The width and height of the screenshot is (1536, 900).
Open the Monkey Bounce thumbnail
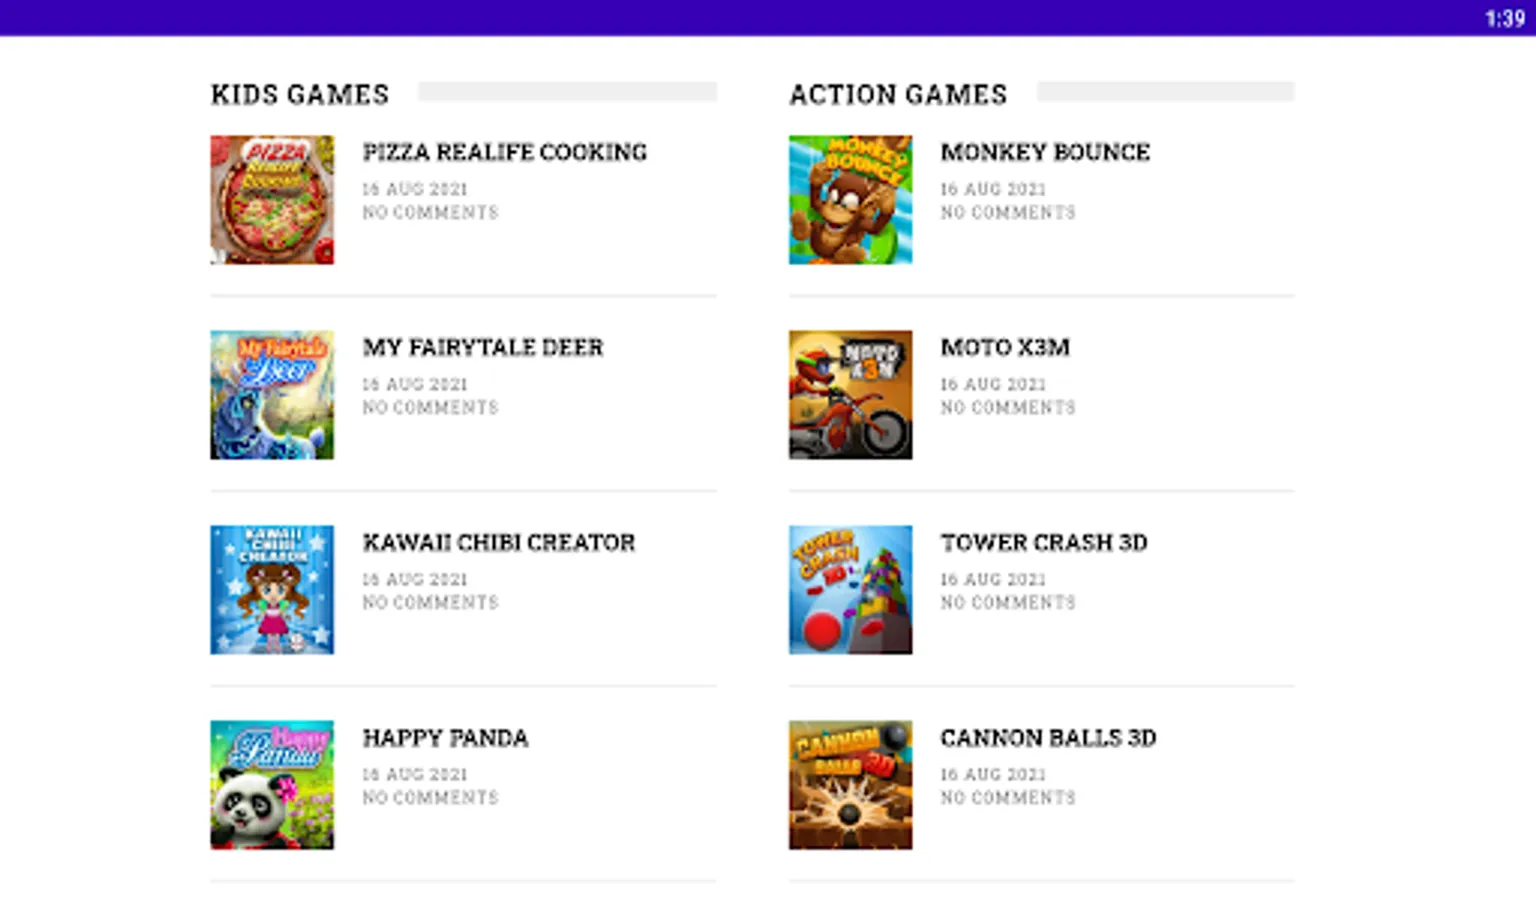pos(849,199)
